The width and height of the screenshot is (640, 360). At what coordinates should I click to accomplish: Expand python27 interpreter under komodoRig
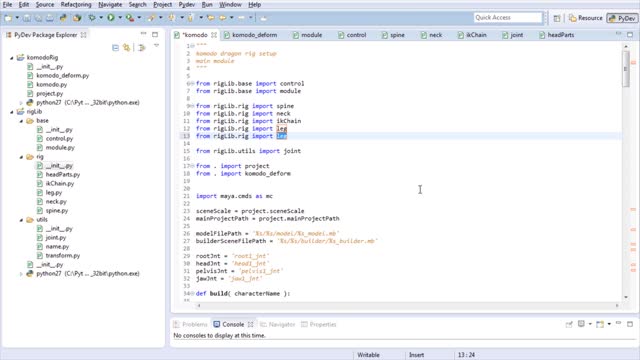(x=21, y=103)
